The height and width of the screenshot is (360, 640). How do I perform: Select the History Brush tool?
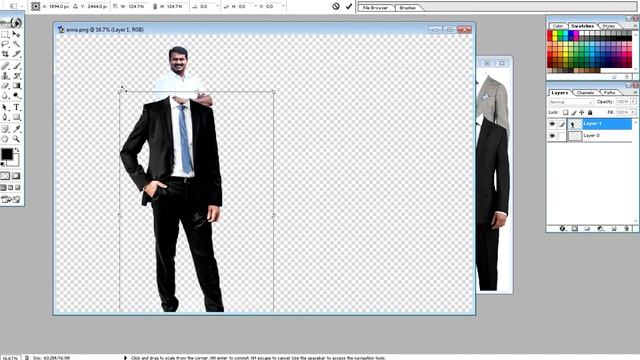click(16, 76)
